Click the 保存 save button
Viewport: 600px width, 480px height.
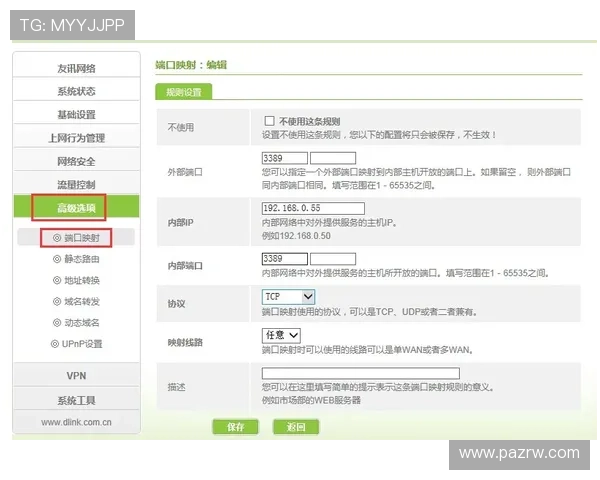[x=235, y=427]
